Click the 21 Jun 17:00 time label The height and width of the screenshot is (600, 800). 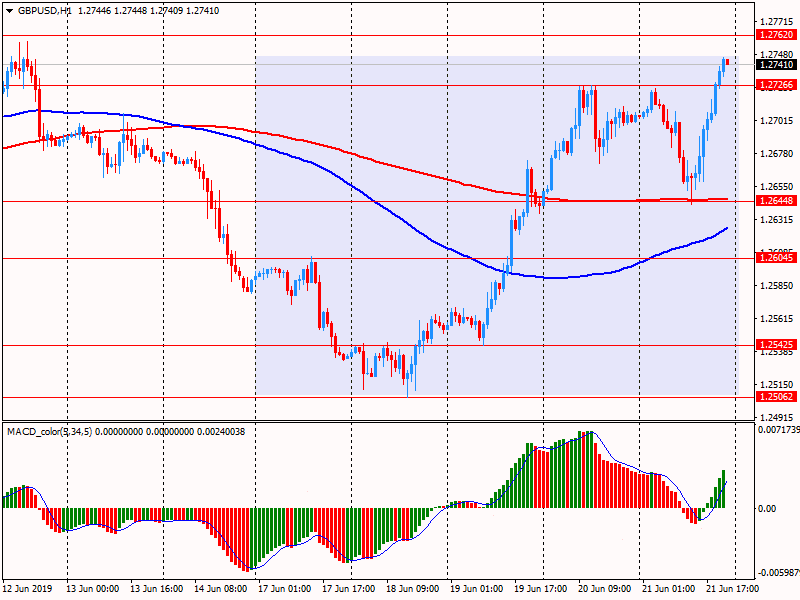click(x=733, y=588)
